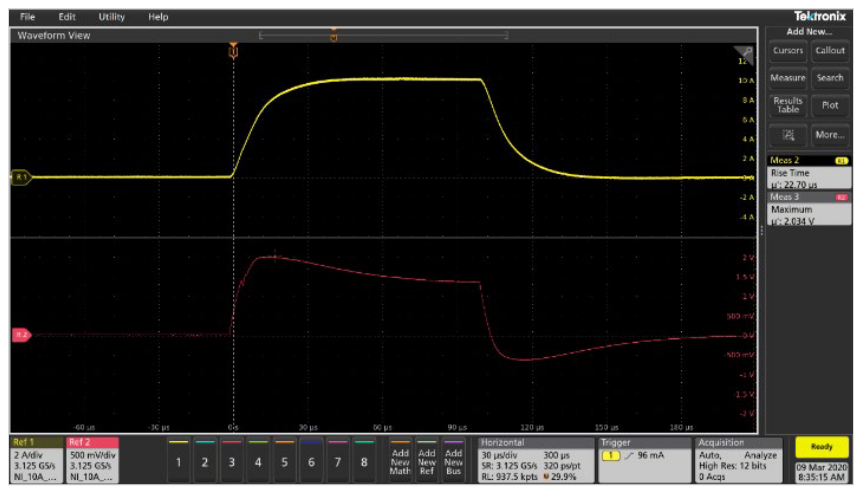Viewport: 861px width, 493px height.
Task: Click the R2 waveform handle
Action: click(x=21, y=334)
